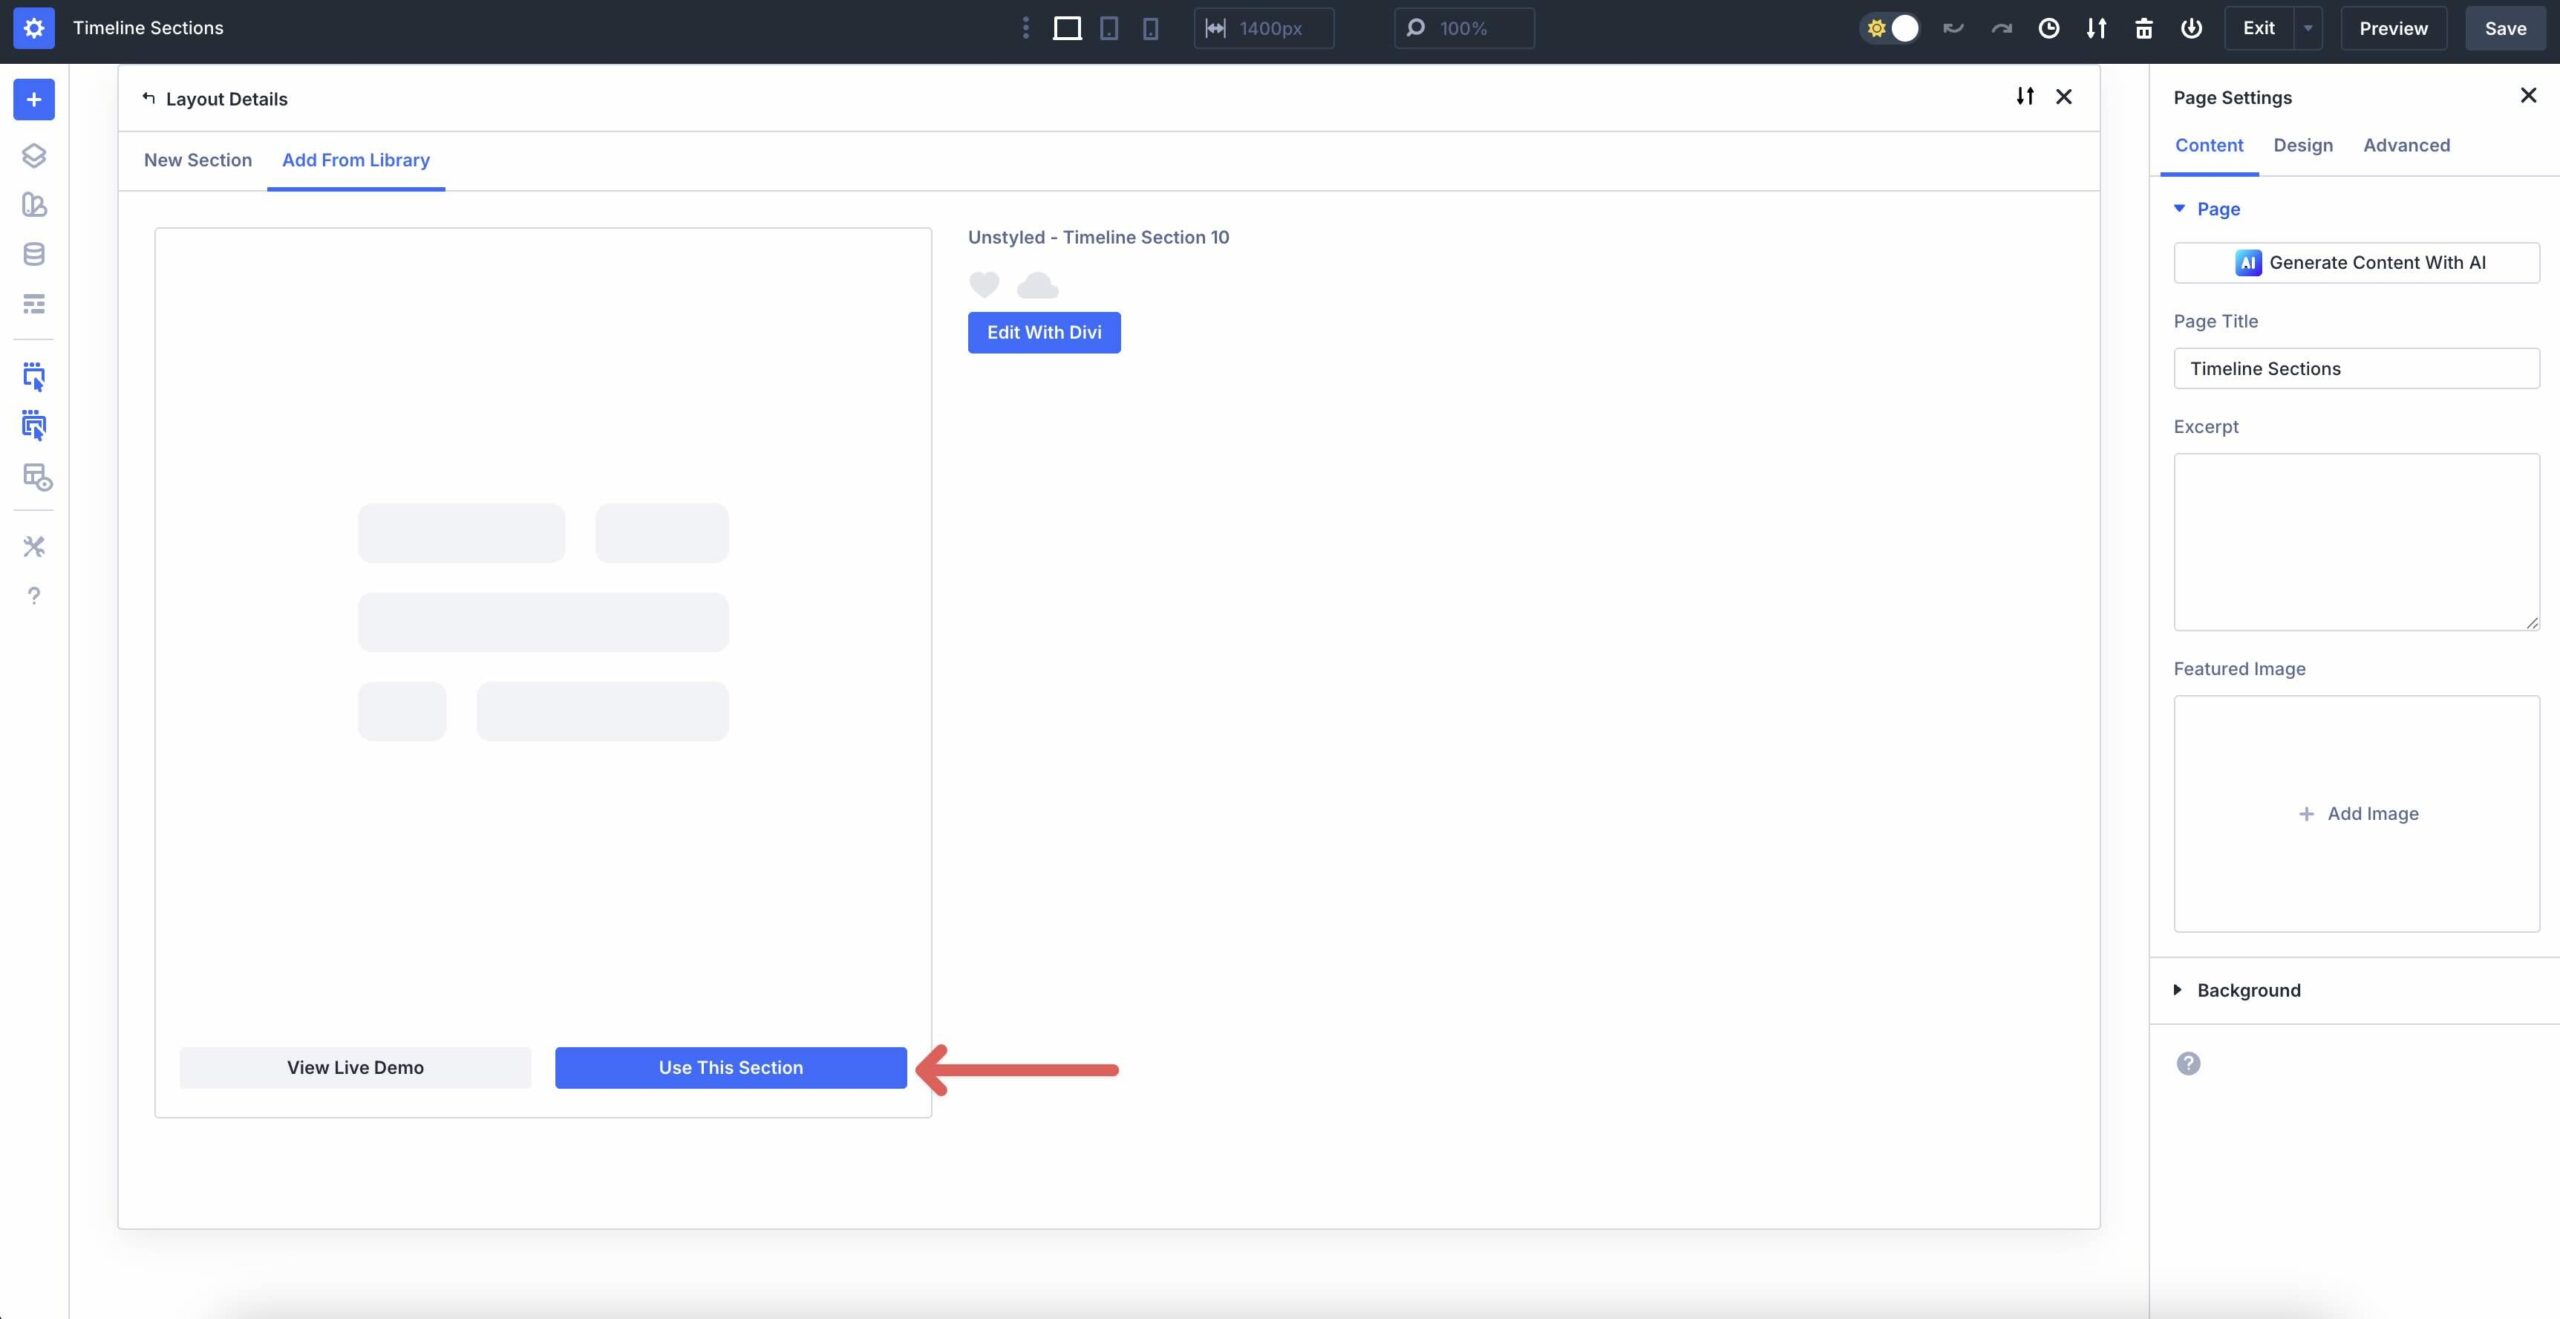2560x1319 pixels.
Task: Click the trash icon in the toolbar
Action: coord(2142,28)
